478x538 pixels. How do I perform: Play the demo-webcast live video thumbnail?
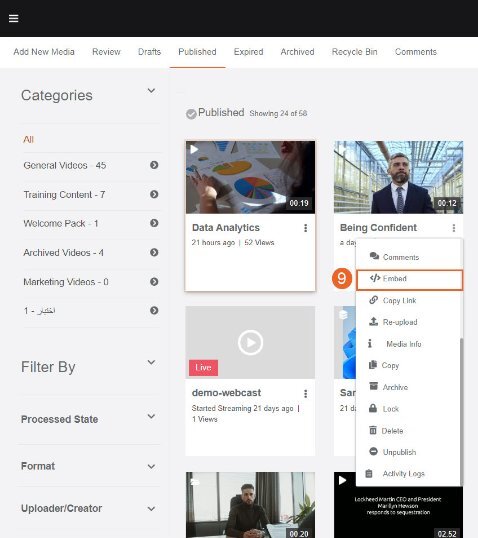tap(250, 342)
